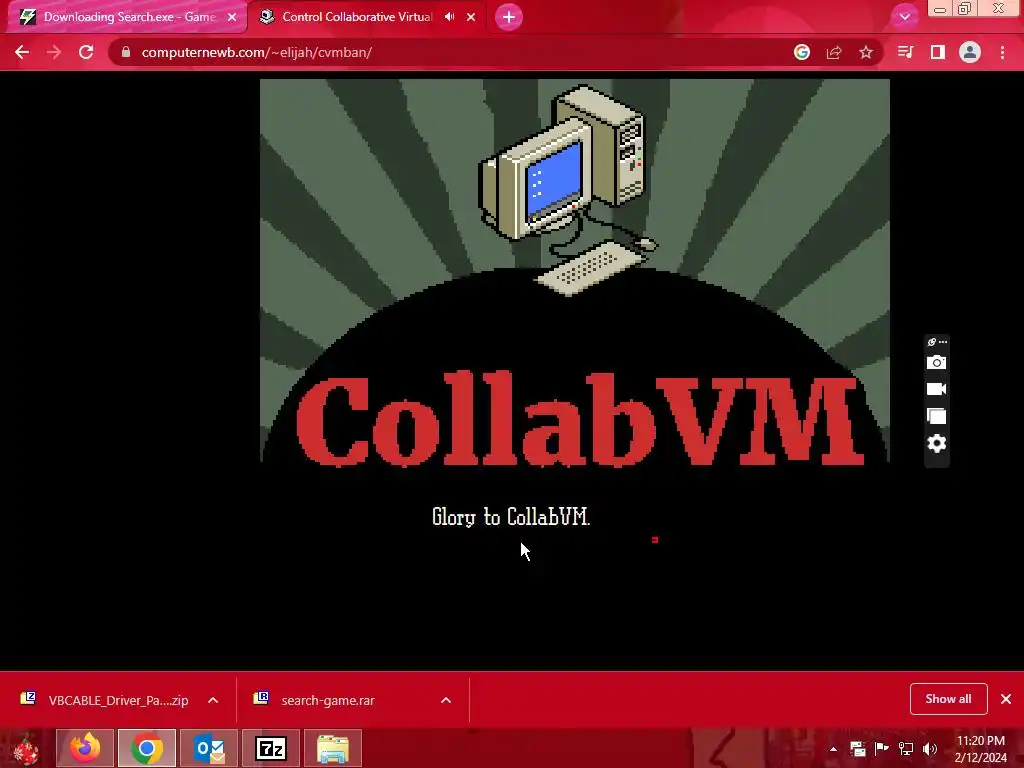Open the downloaded search-game.rar file

(327, 700)
